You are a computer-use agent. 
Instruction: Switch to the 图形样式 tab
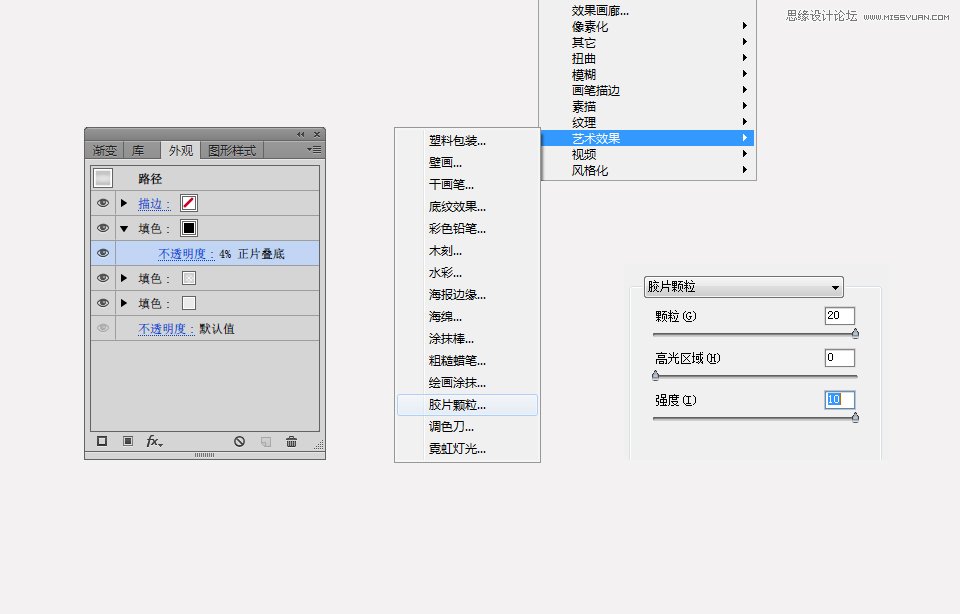point(232,150)
